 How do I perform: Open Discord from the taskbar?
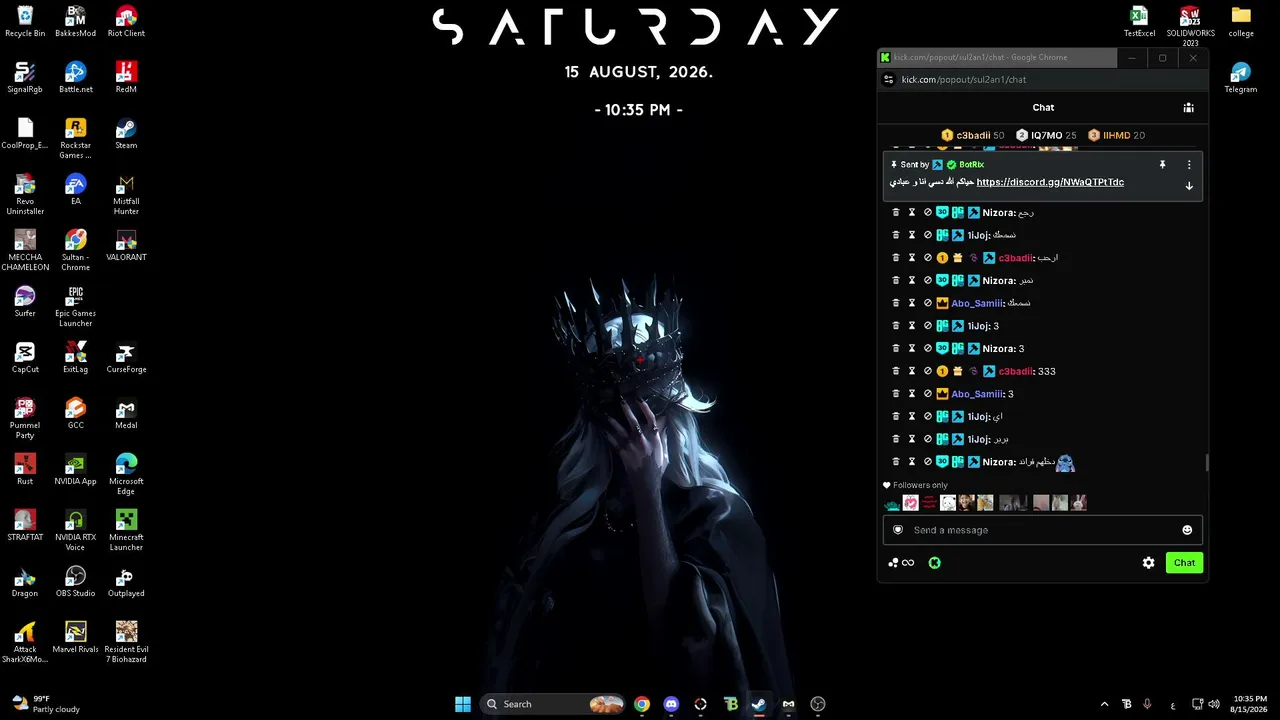tap(671, 704)
